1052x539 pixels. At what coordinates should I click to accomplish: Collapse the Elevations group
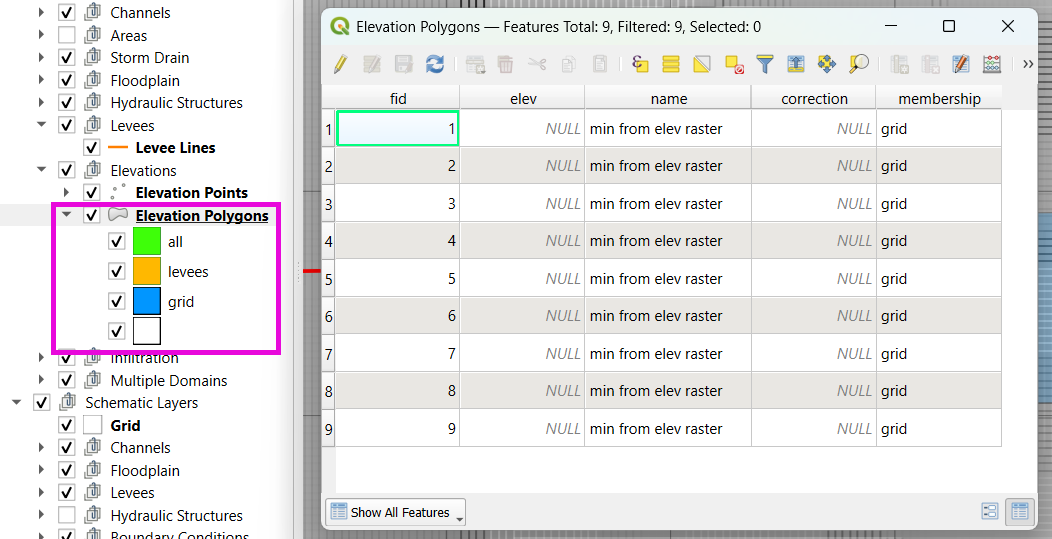[42, 170]
